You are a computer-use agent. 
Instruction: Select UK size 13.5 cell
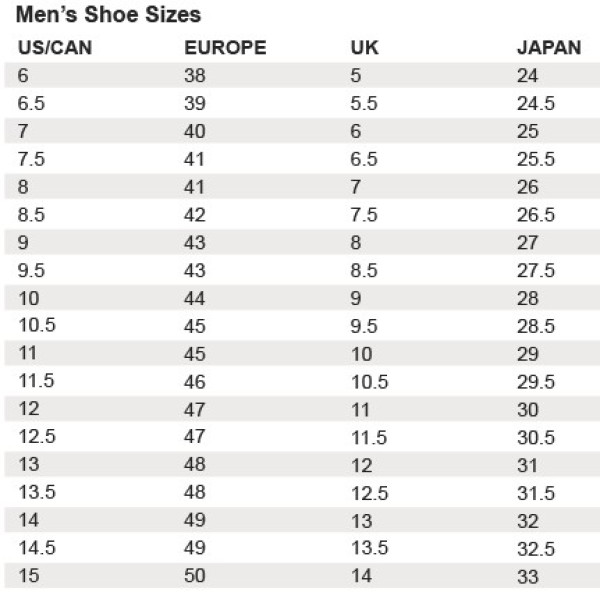(370, 548)
